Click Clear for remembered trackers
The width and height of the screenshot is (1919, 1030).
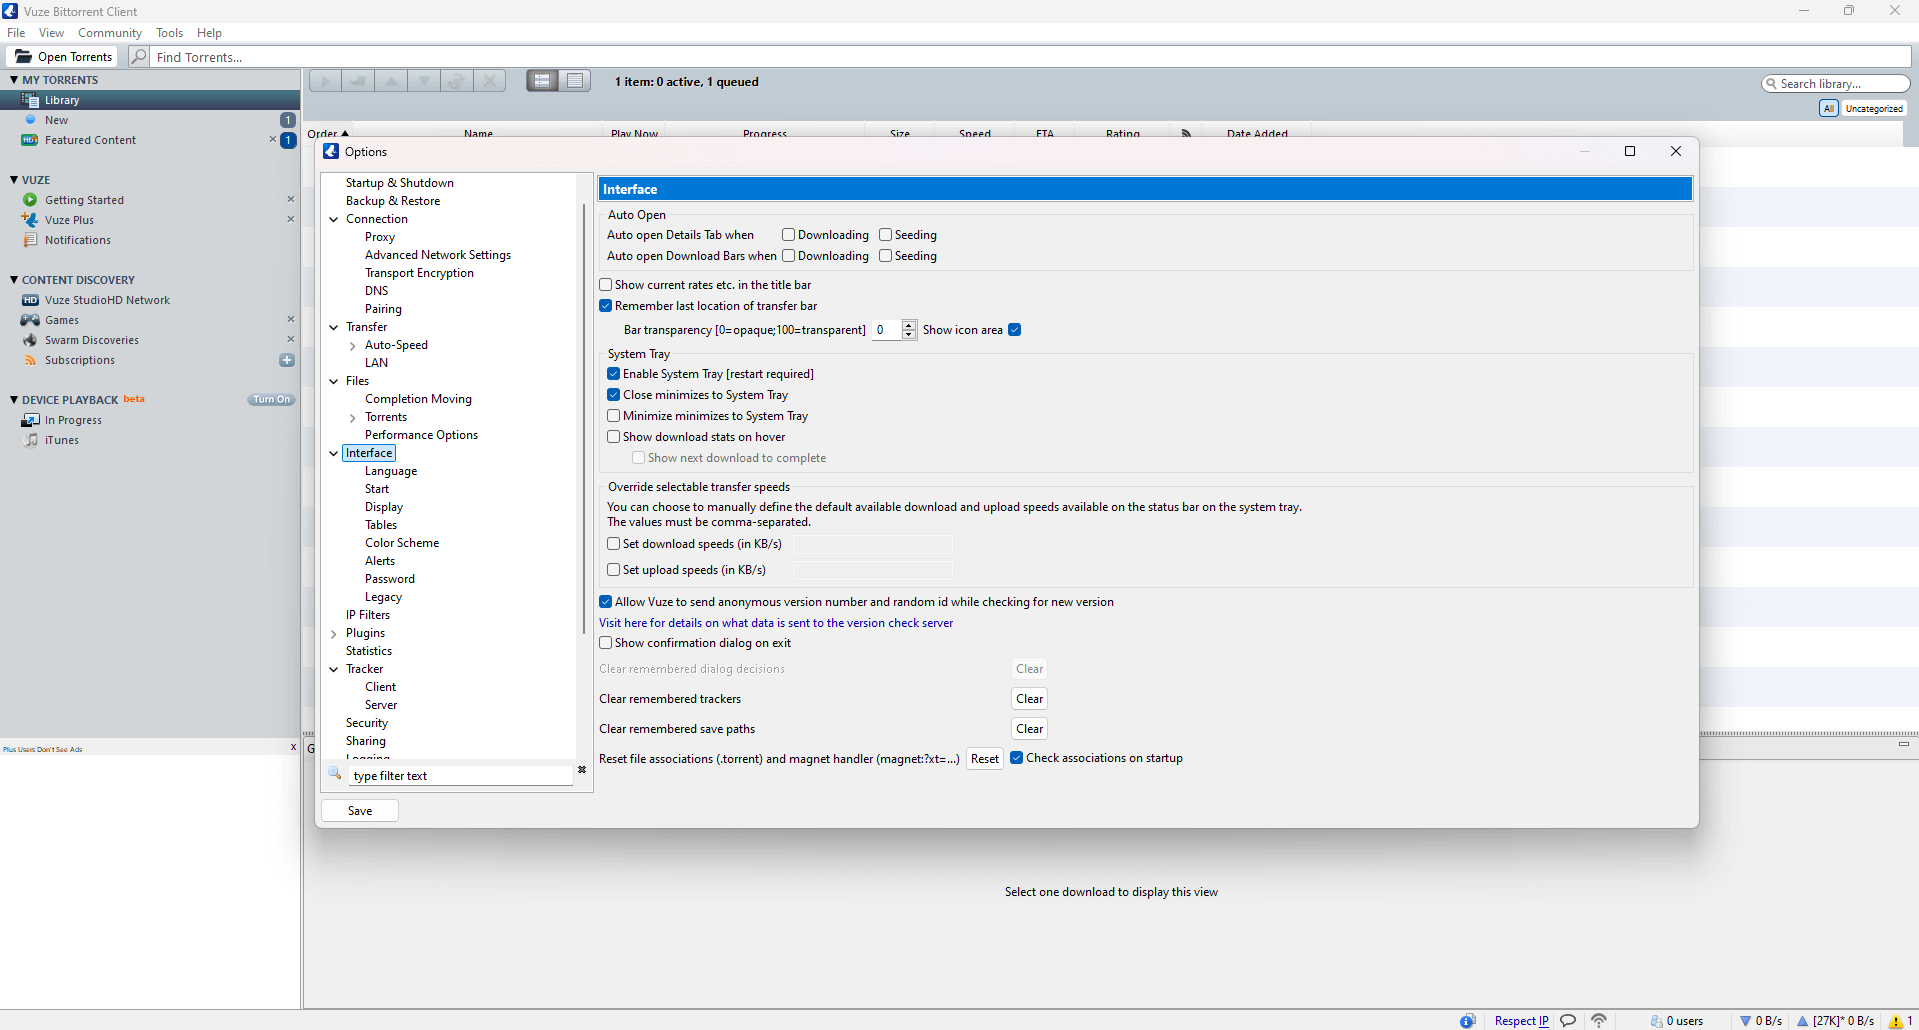1029,699
